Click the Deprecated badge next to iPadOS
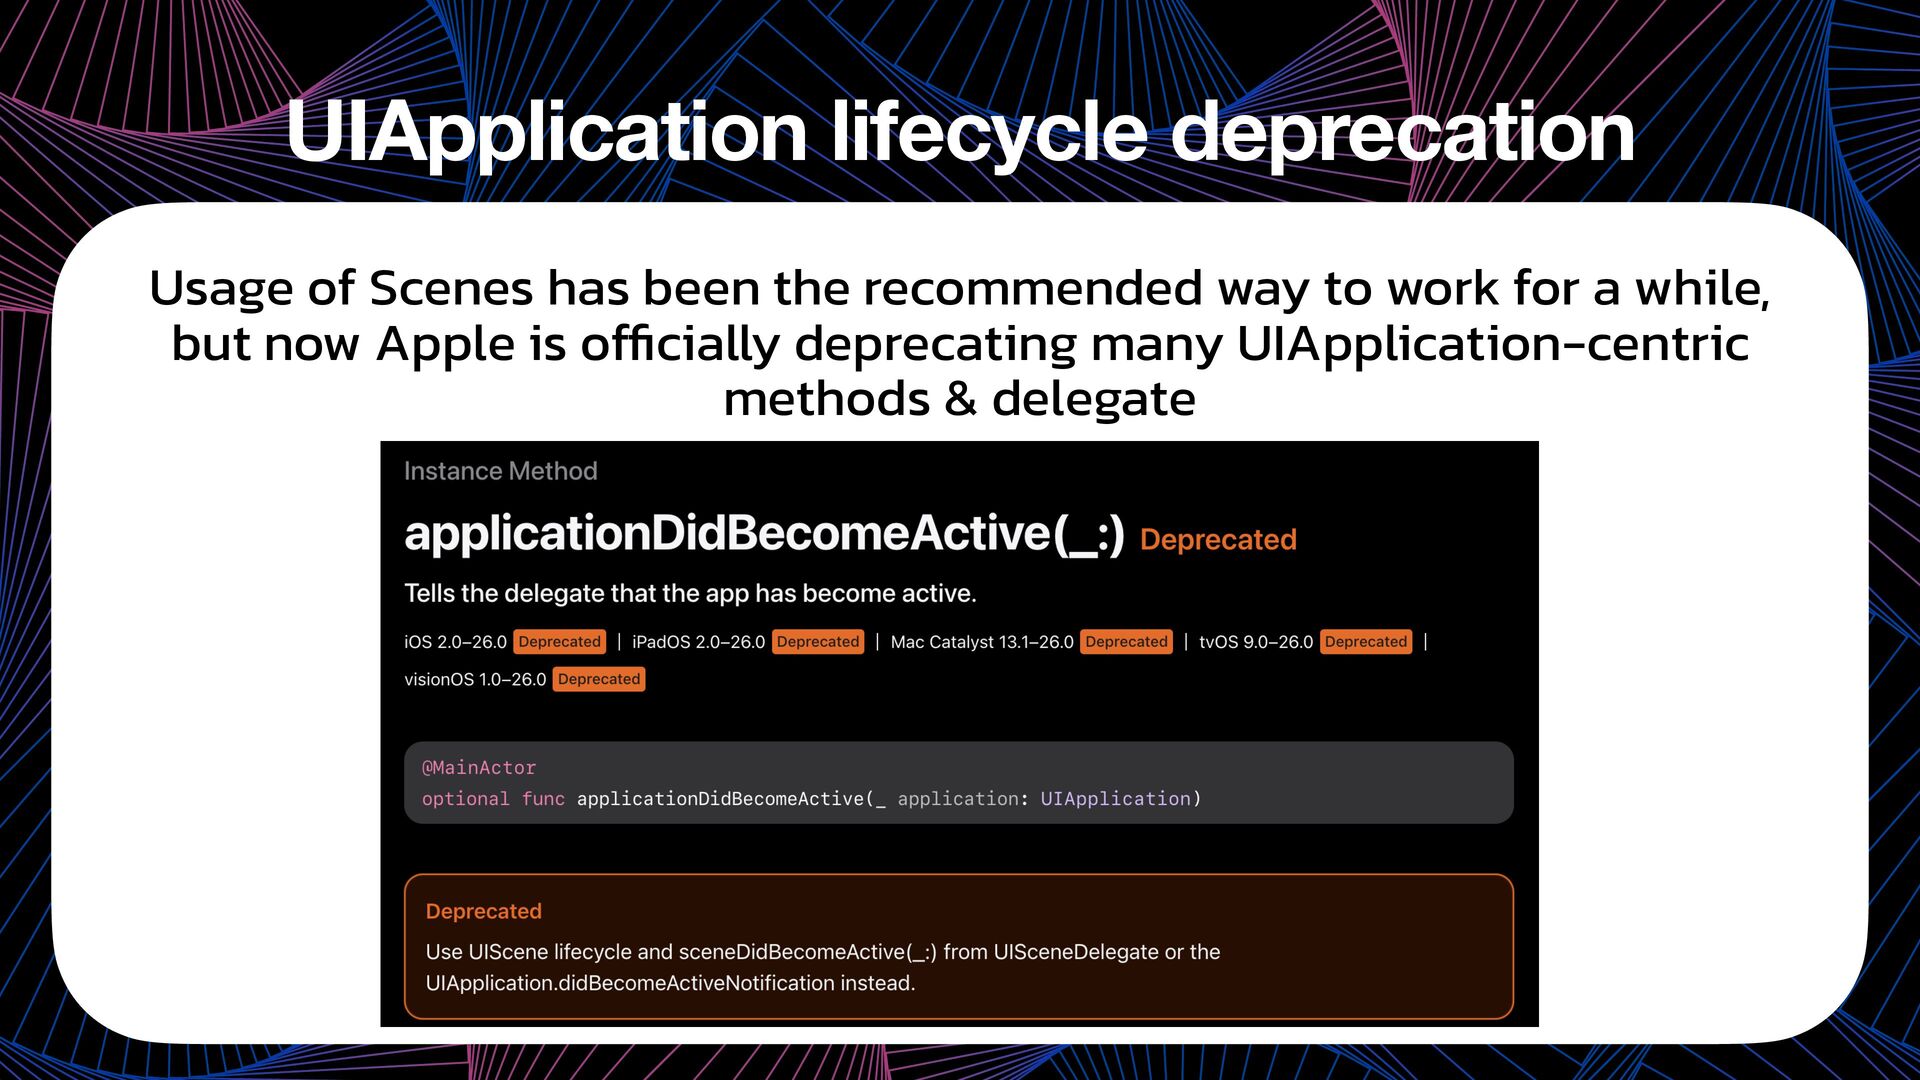 point(818,642)
